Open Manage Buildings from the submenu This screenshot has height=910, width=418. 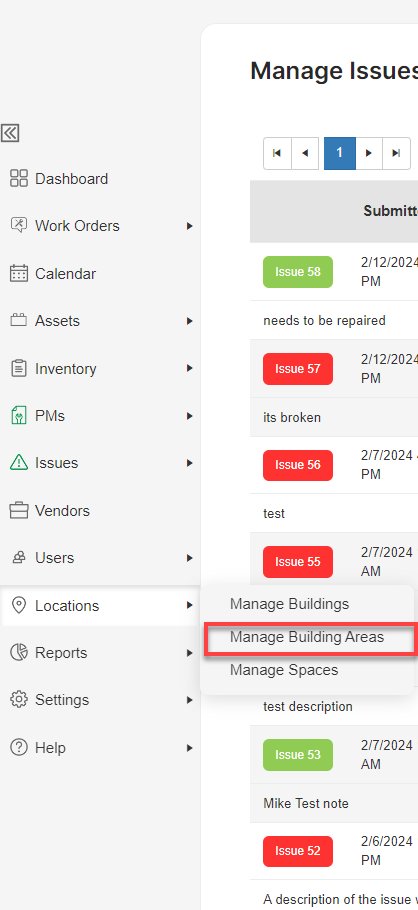(289, 604)
